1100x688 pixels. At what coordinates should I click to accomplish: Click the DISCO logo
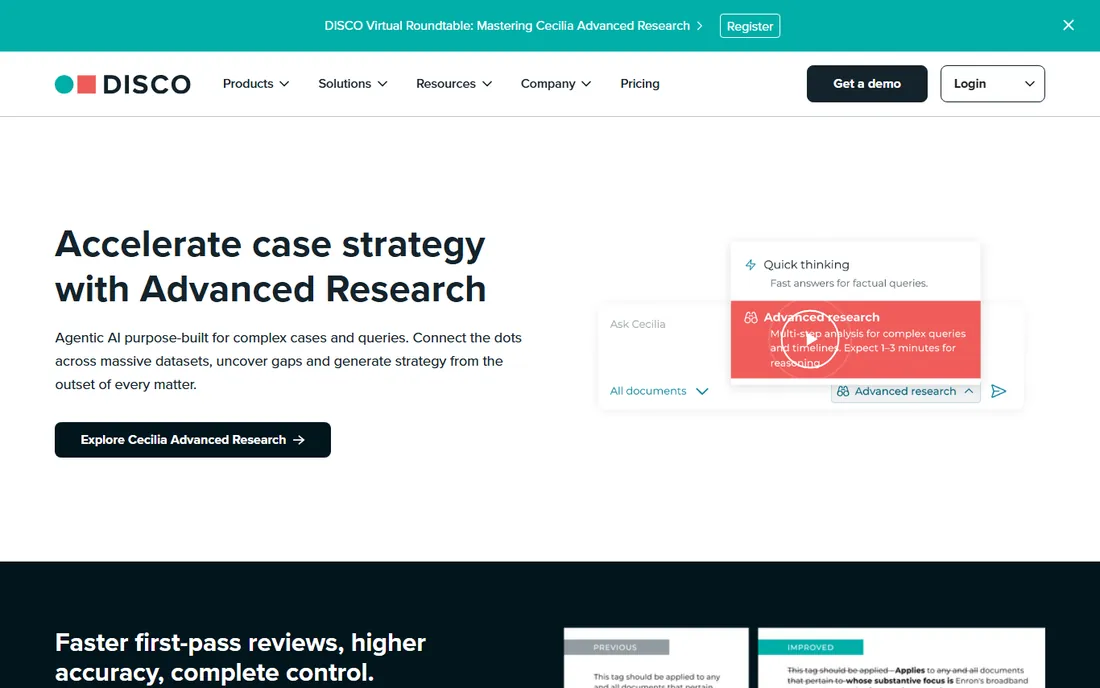point(123,84)
